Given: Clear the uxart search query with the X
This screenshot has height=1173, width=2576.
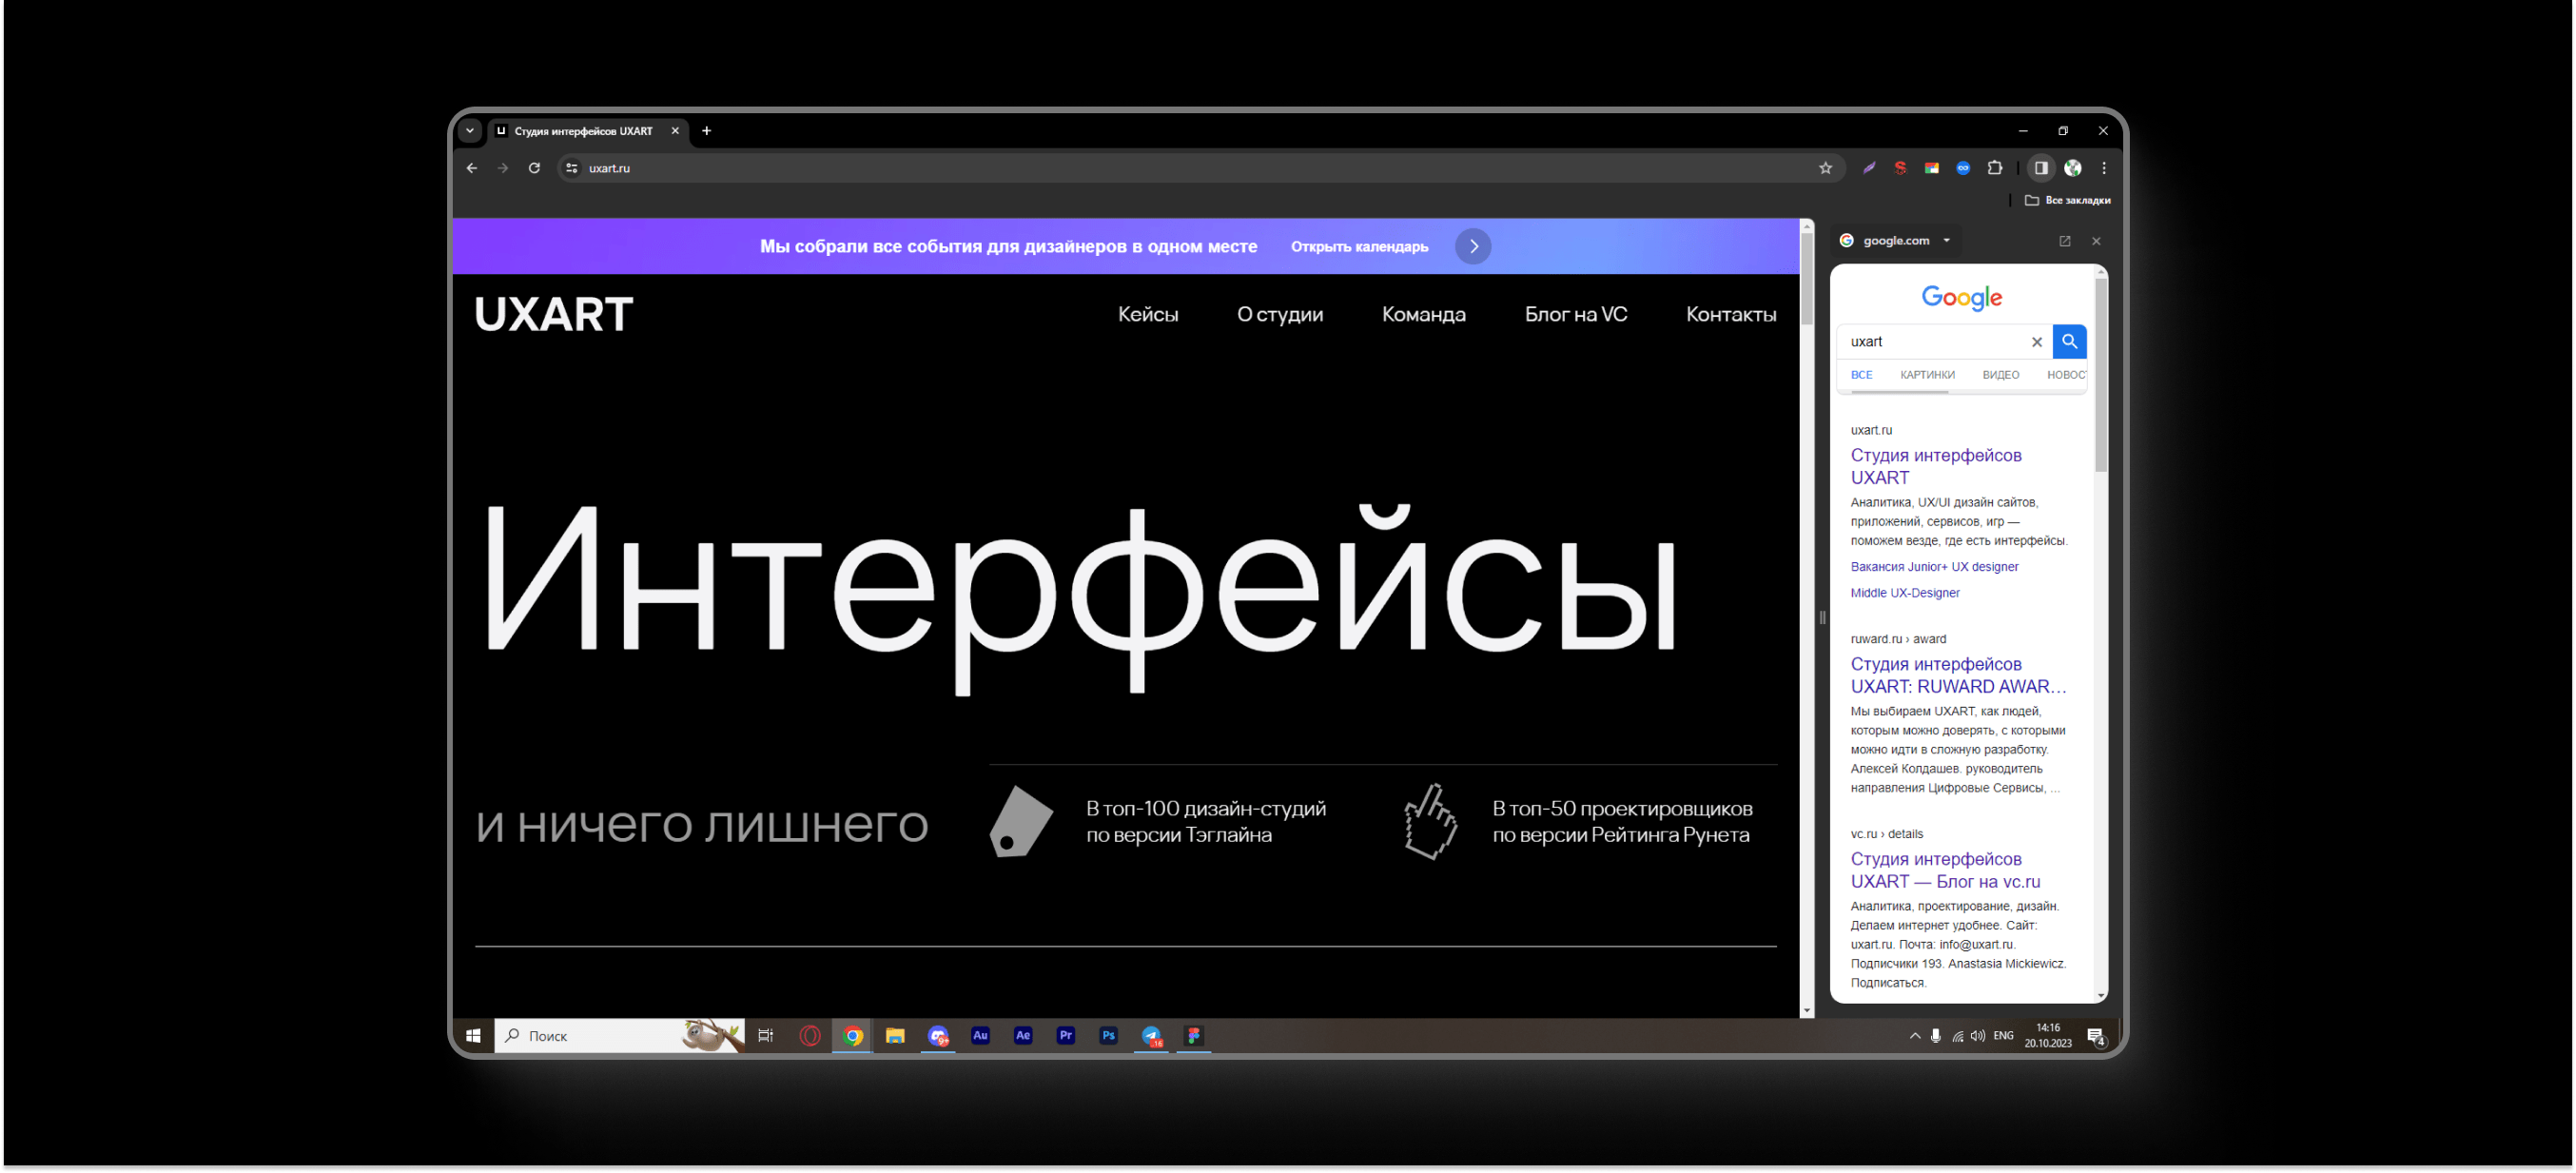Looking at the screenshot, I should [x=2036, y=341].
